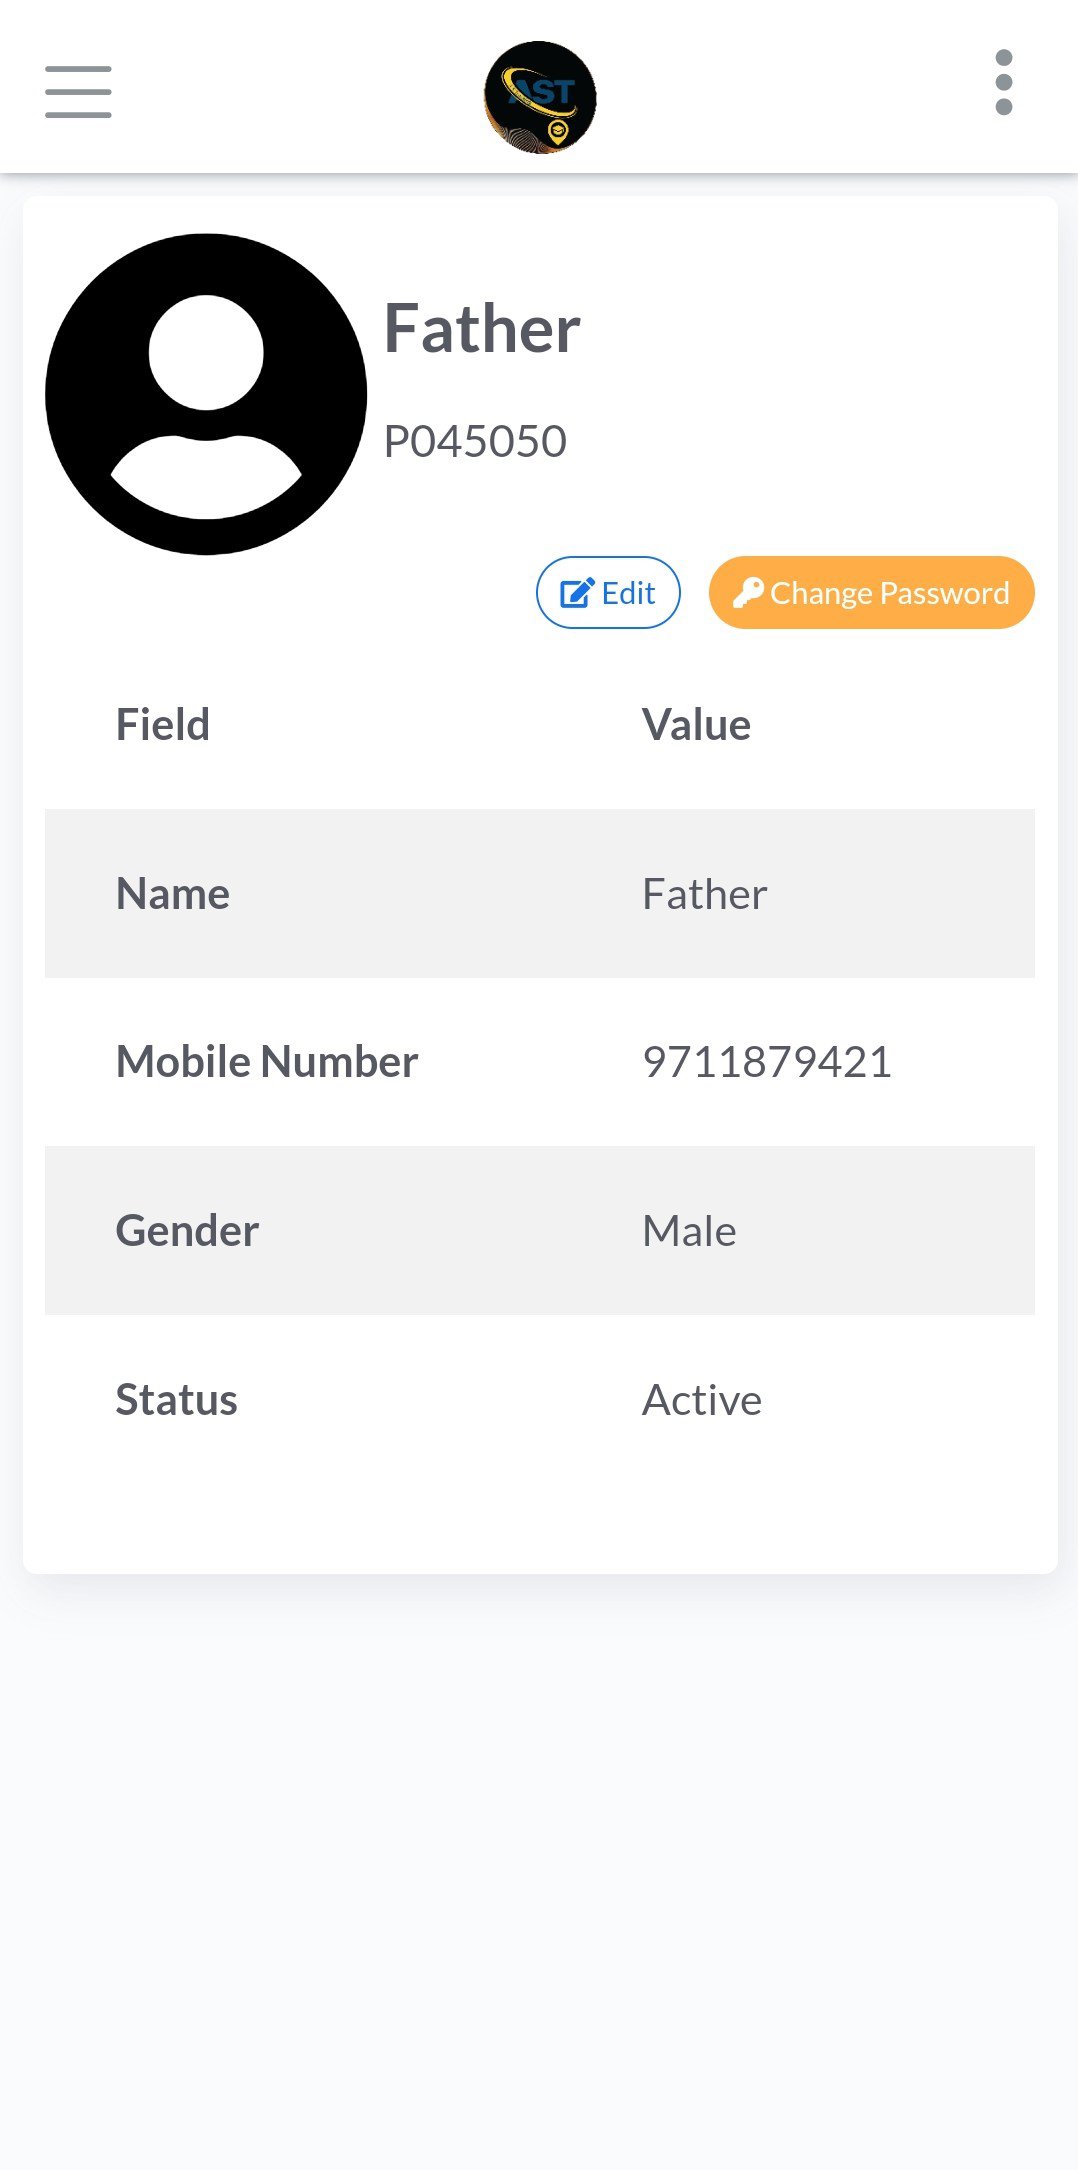
Task: Click the mobile number 9711879421
Action: click(766, 1062)
